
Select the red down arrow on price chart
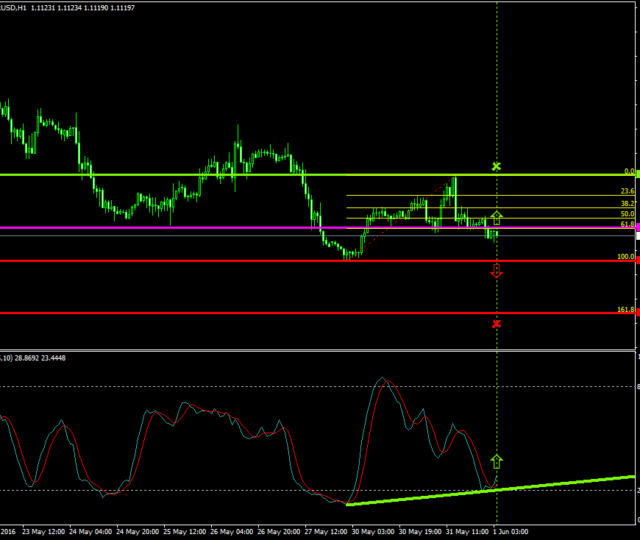(497, 270)
